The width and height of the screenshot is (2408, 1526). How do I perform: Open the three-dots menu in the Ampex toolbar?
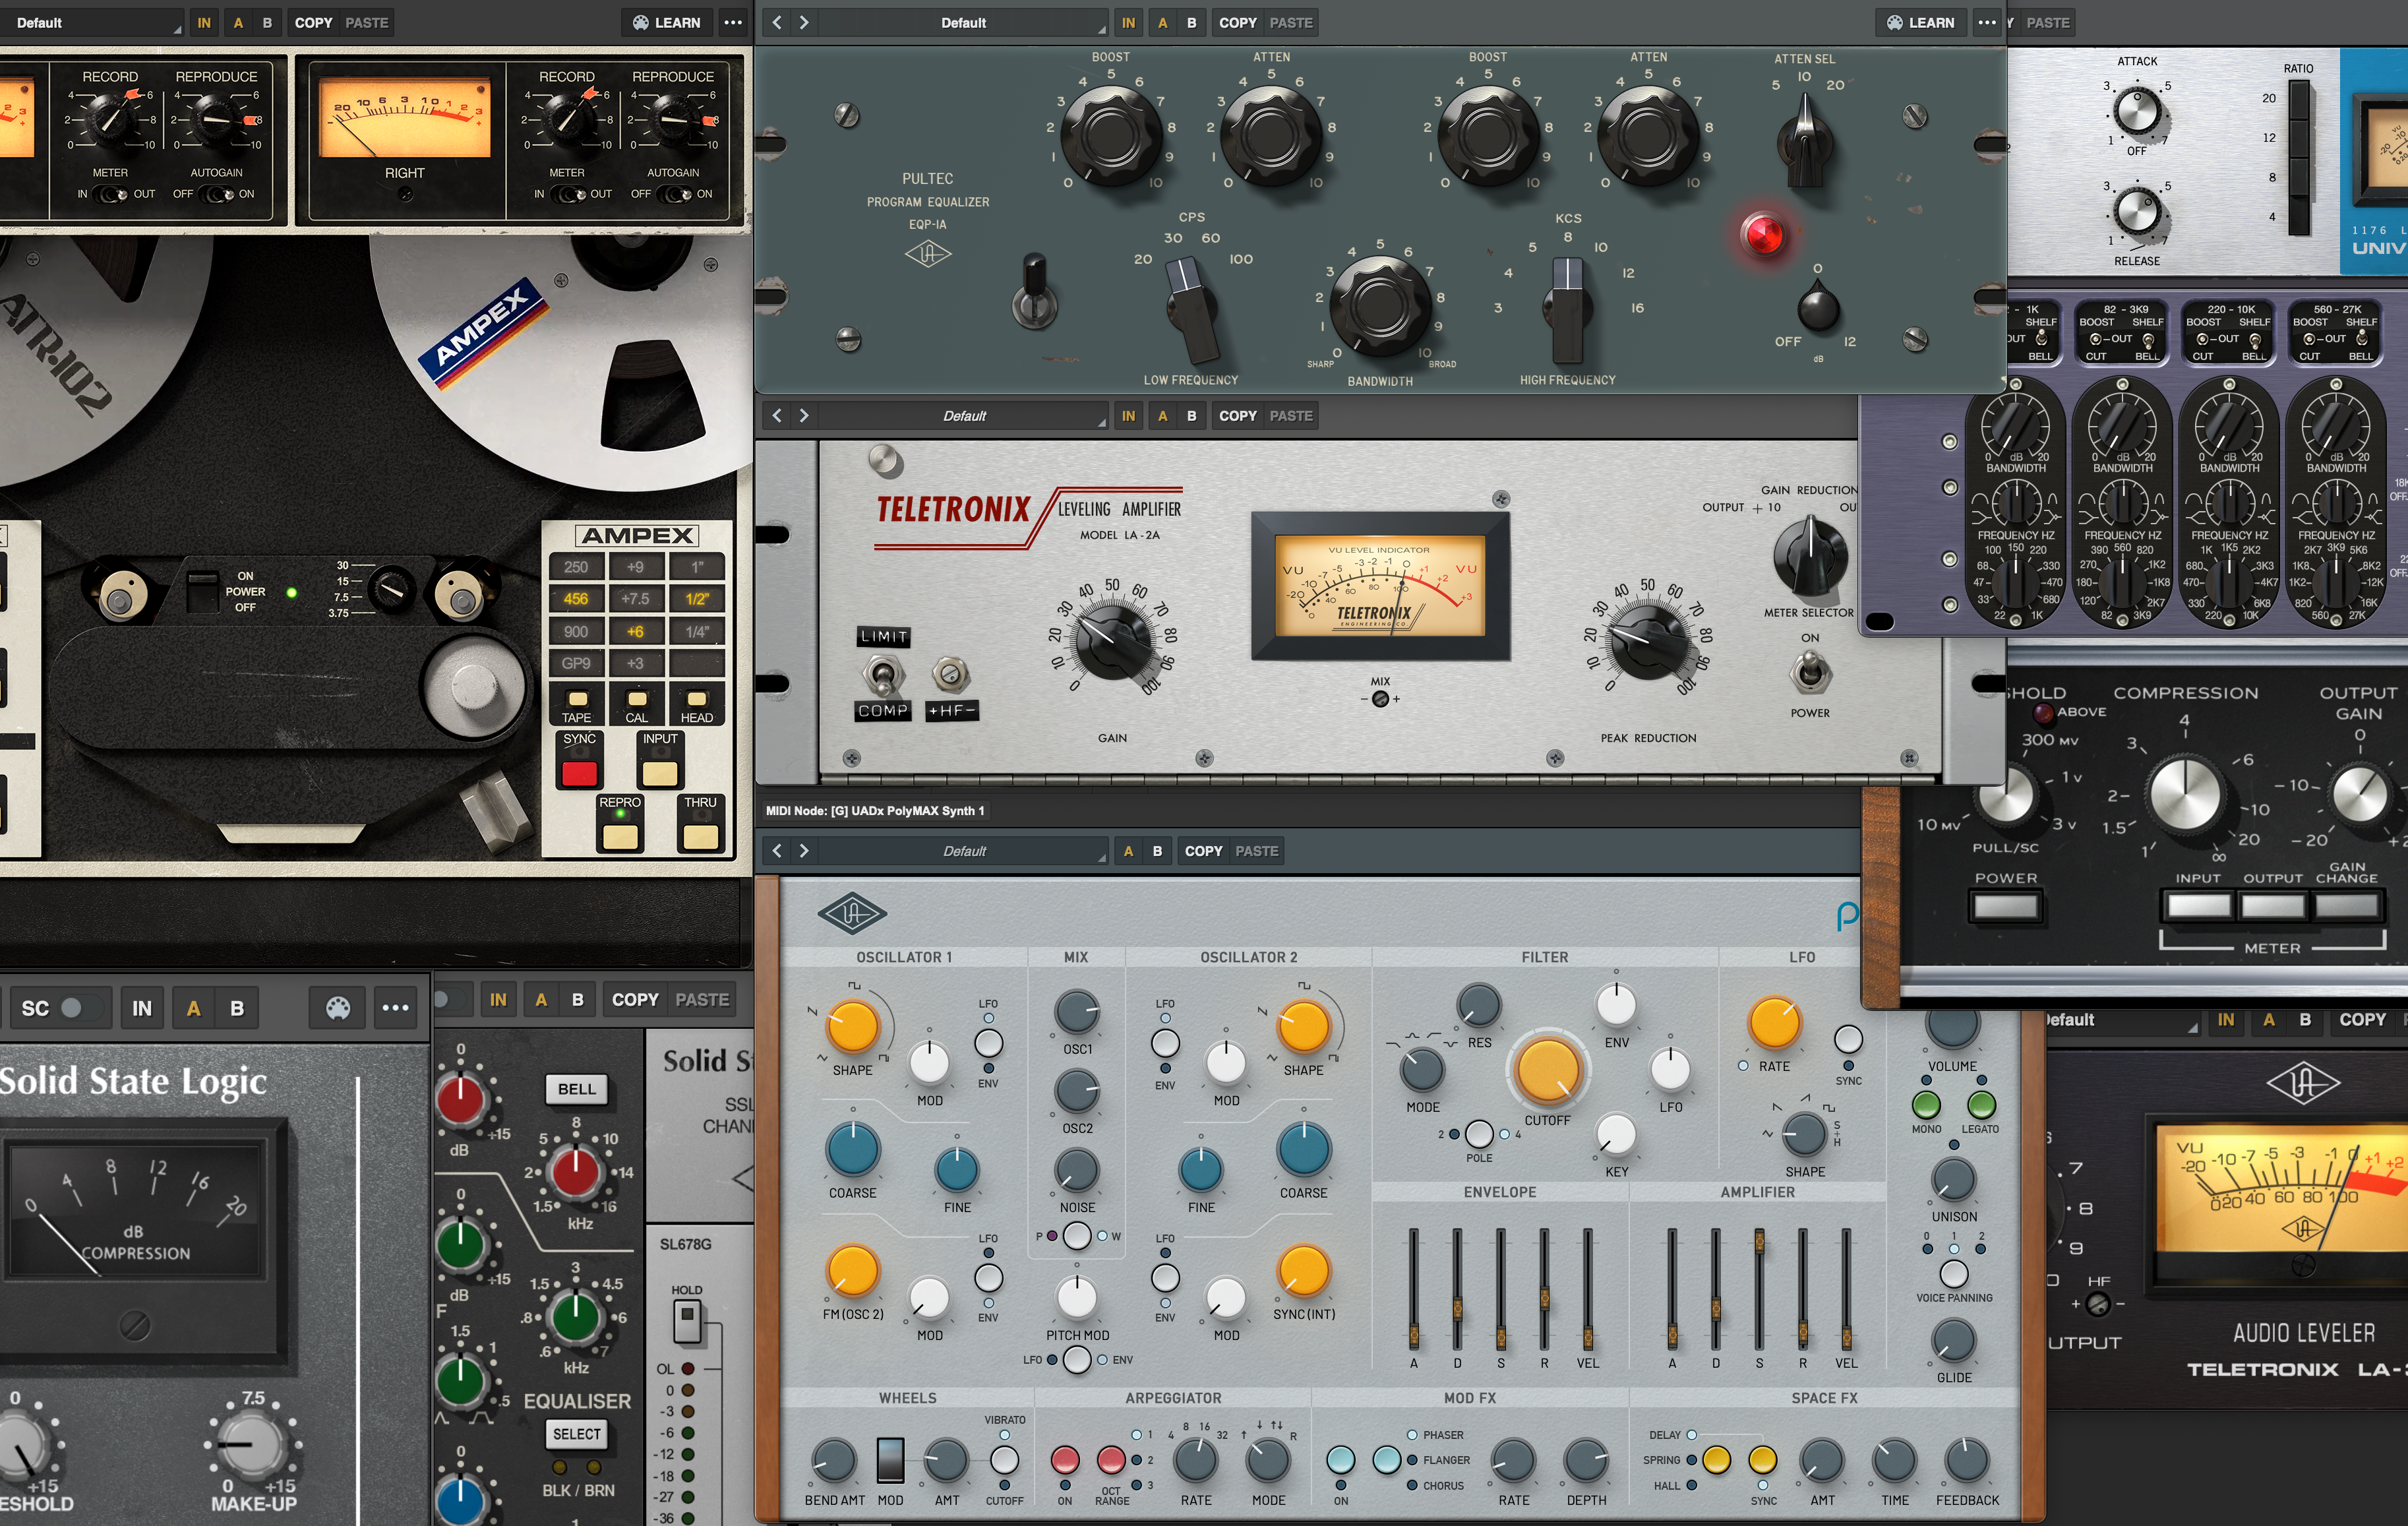tap(733, 22)
